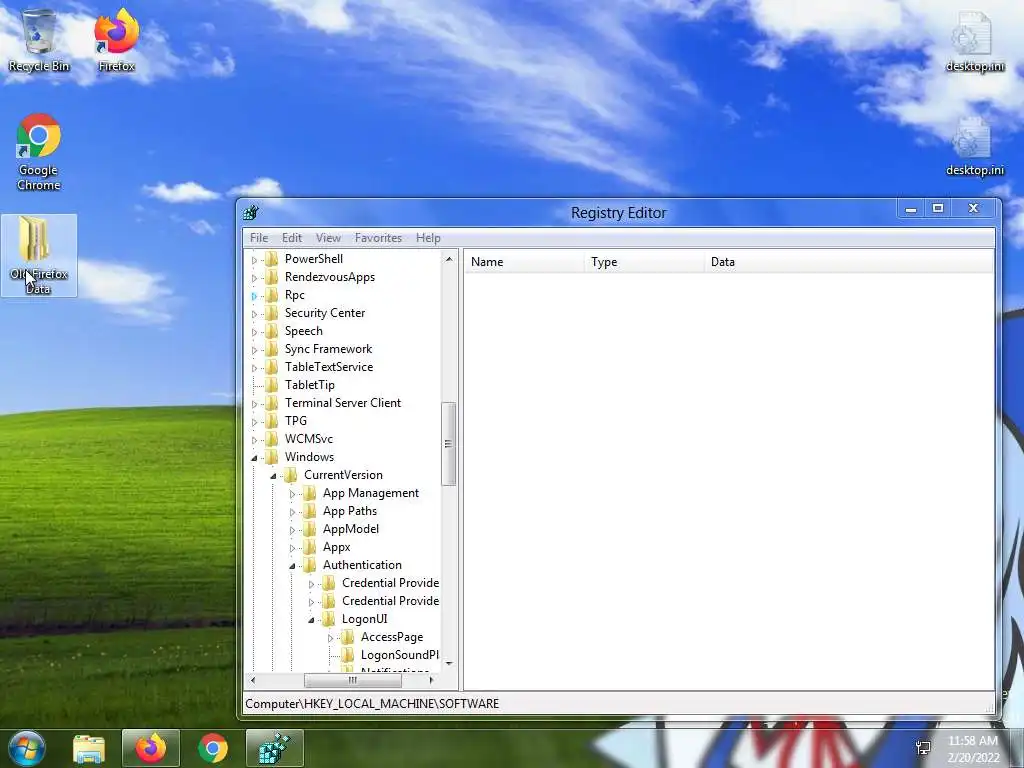Click the Rpc key folder icon
Screen dimensions: 1024x768
(271, 295)
